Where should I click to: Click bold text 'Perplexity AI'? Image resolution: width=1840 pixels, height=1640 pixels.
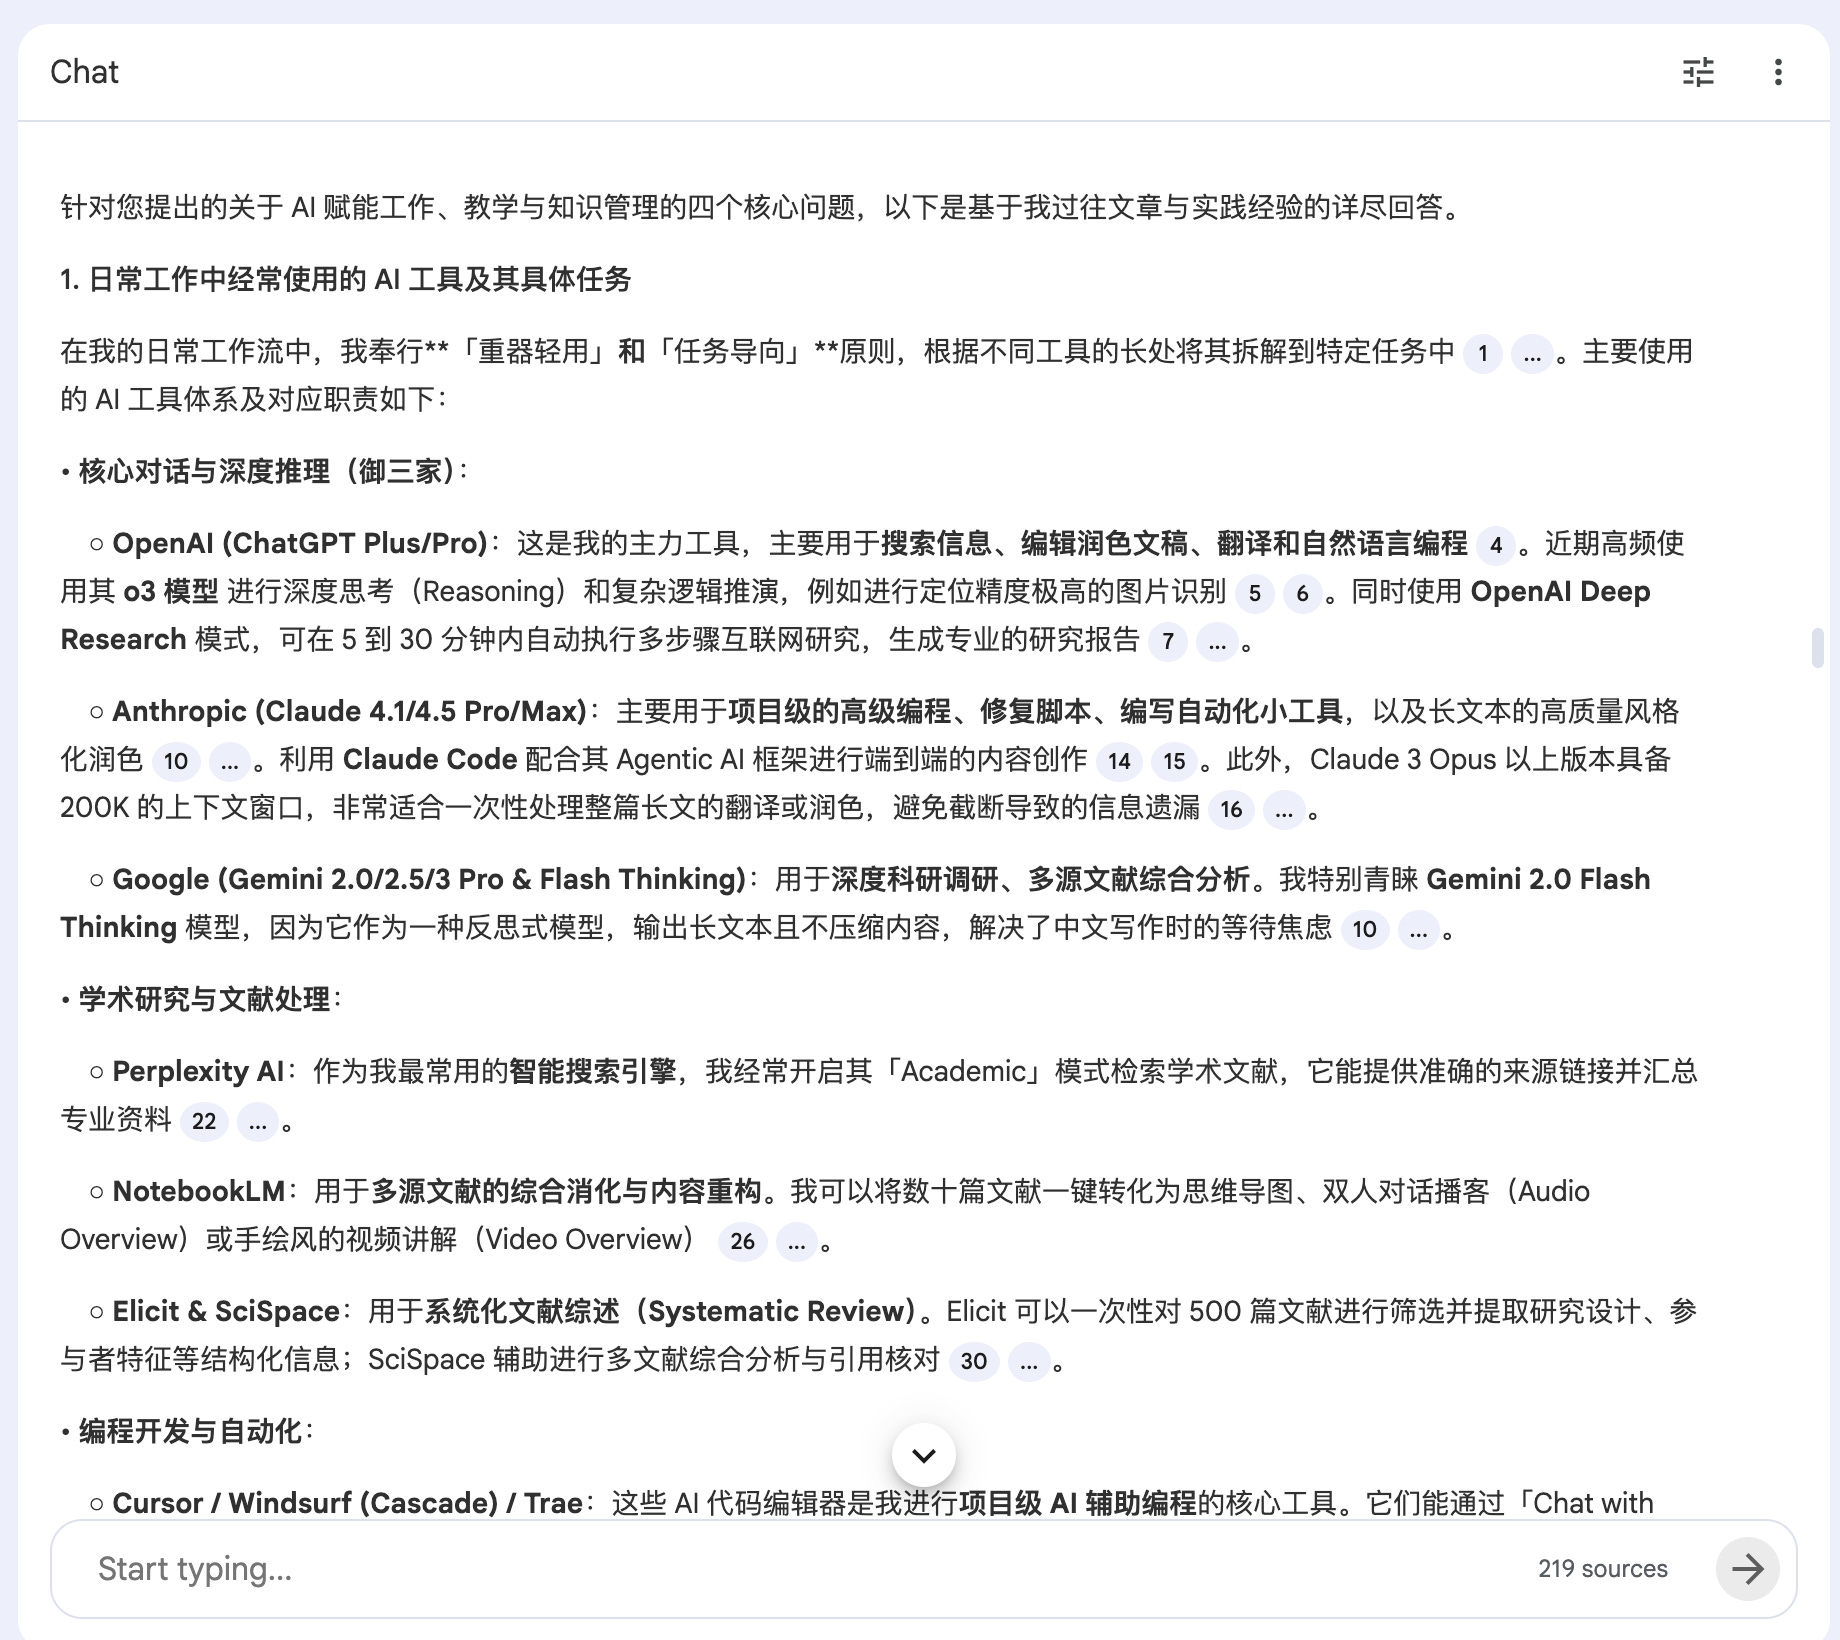tap(198, 1071)
